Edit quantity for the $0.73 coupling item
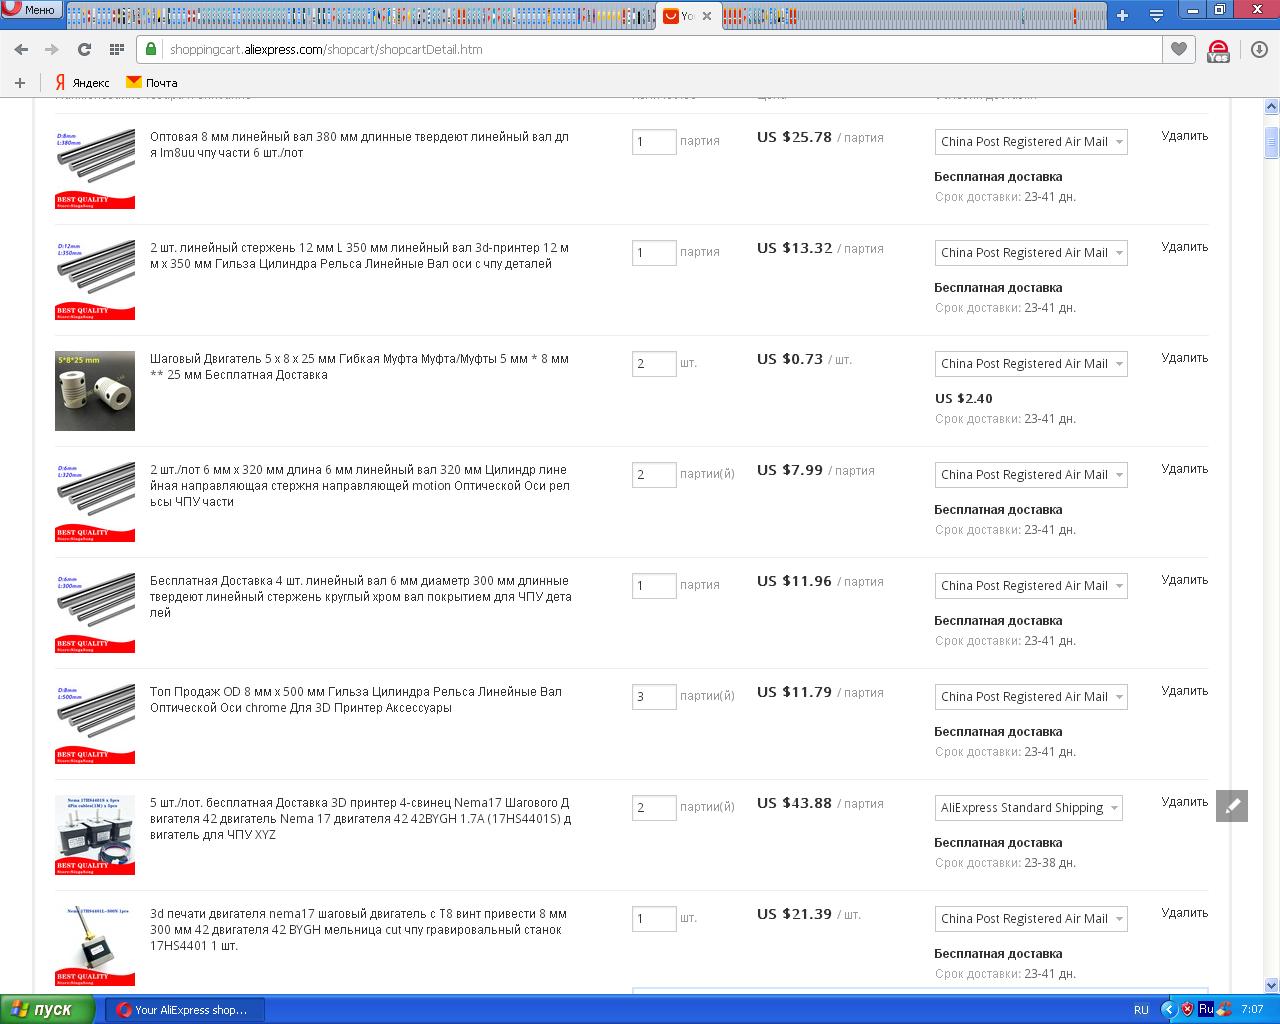This screenshot has height=1024, width=1280. click(x=654, y=363)
